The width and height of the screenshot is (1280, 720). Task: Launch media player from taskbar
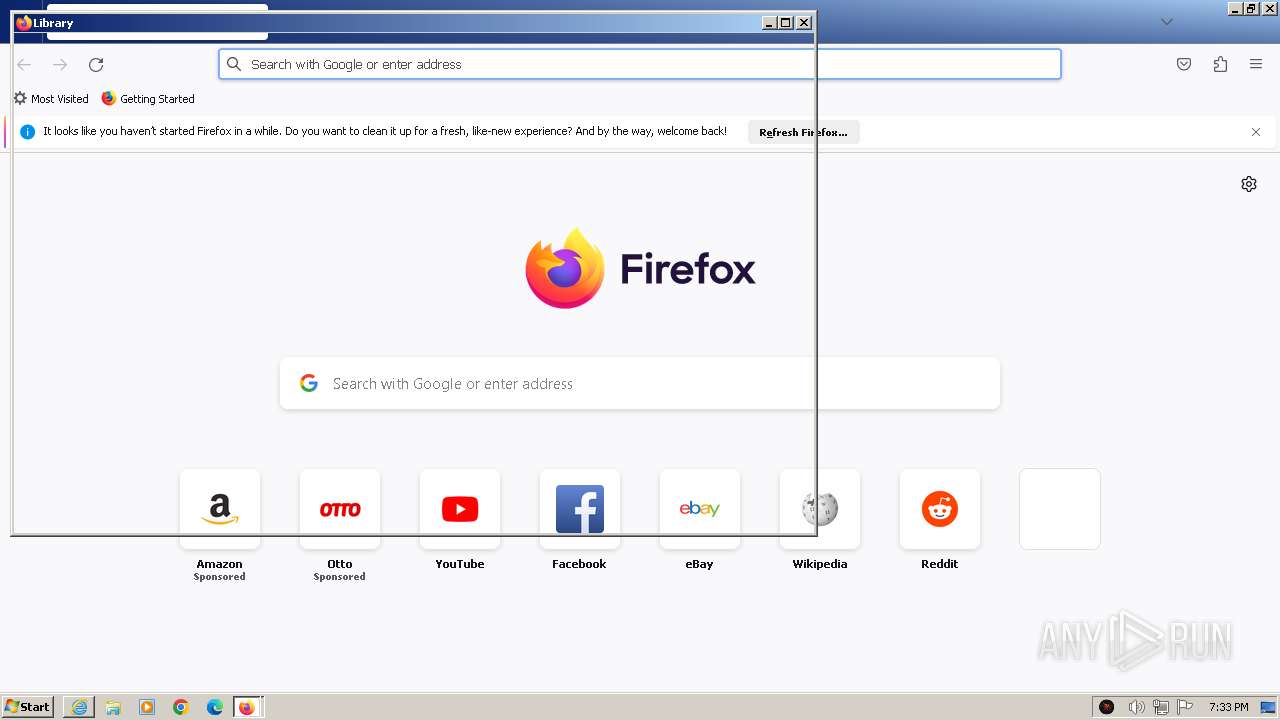coord(147,707)
